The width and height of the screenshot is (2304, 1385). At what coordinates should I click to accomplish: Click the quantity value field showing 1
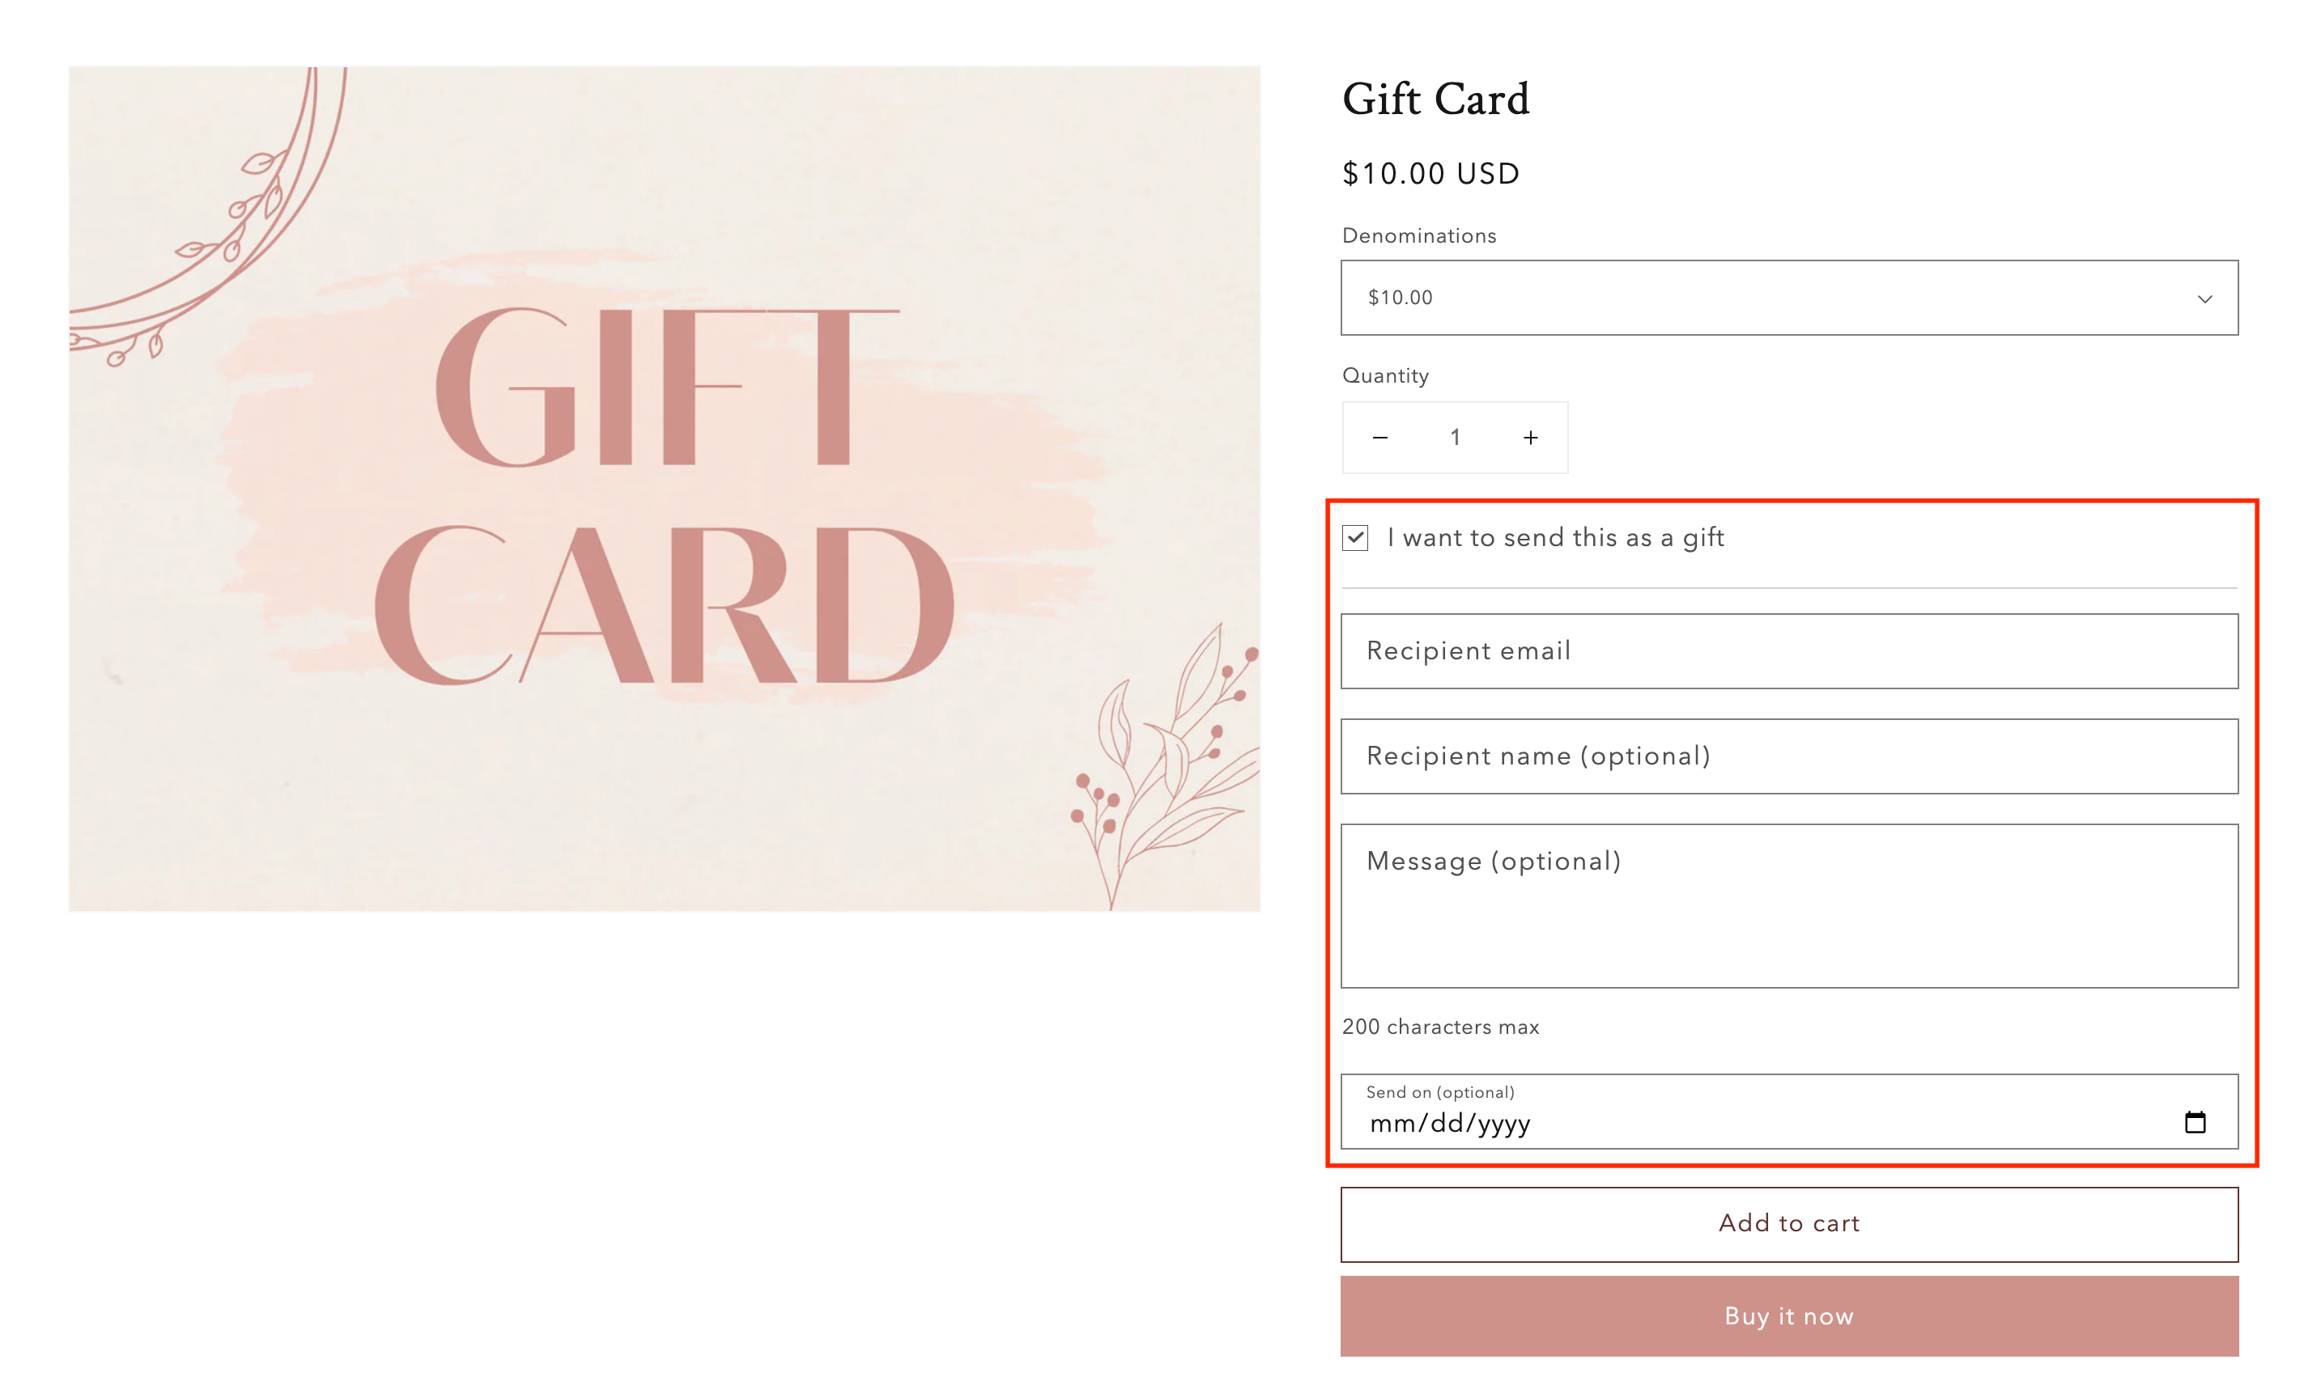1455,438
